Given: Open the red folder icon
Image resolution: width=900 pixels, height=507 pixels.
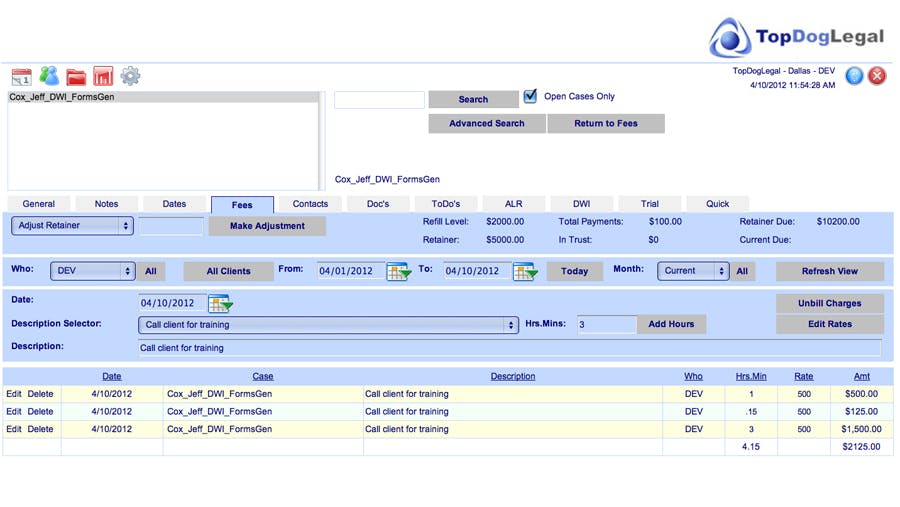Looking at the screenshot, I should 76,76.
